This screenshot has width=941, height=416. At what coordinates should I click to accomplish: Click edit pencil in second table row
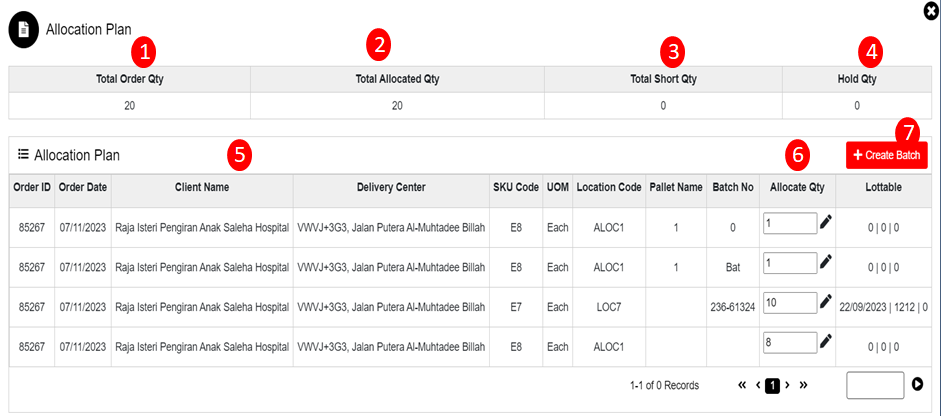coord(826,262)
